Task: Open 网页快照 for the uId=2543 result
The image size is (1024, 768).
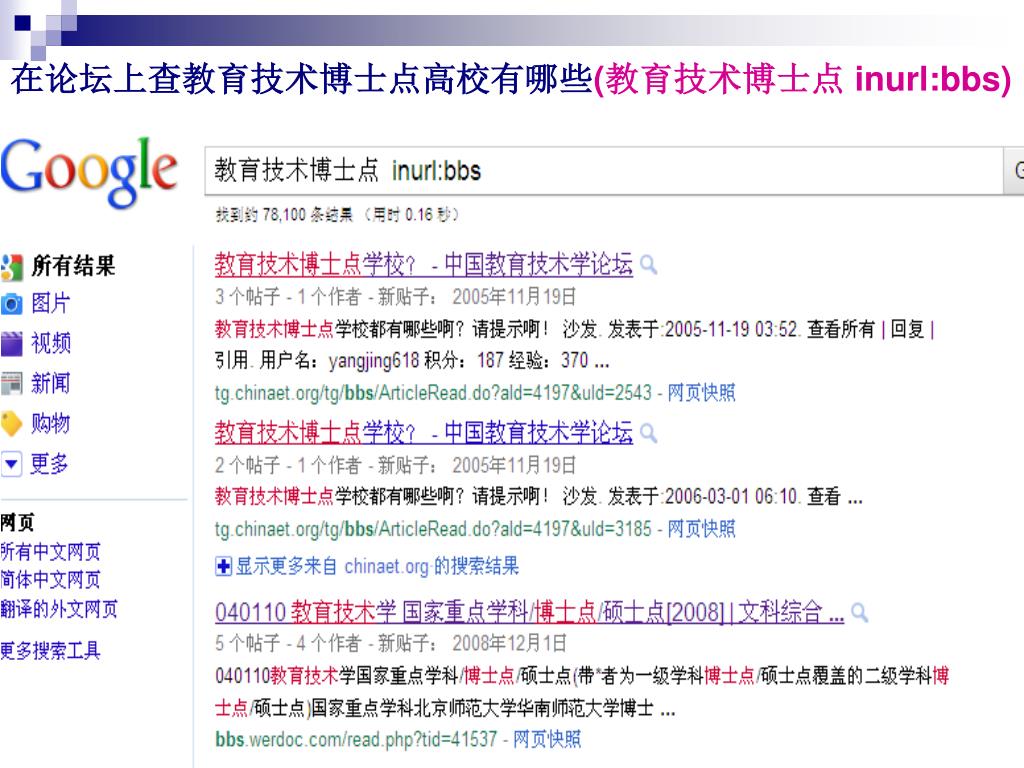Action: click(x=701, y=392)
